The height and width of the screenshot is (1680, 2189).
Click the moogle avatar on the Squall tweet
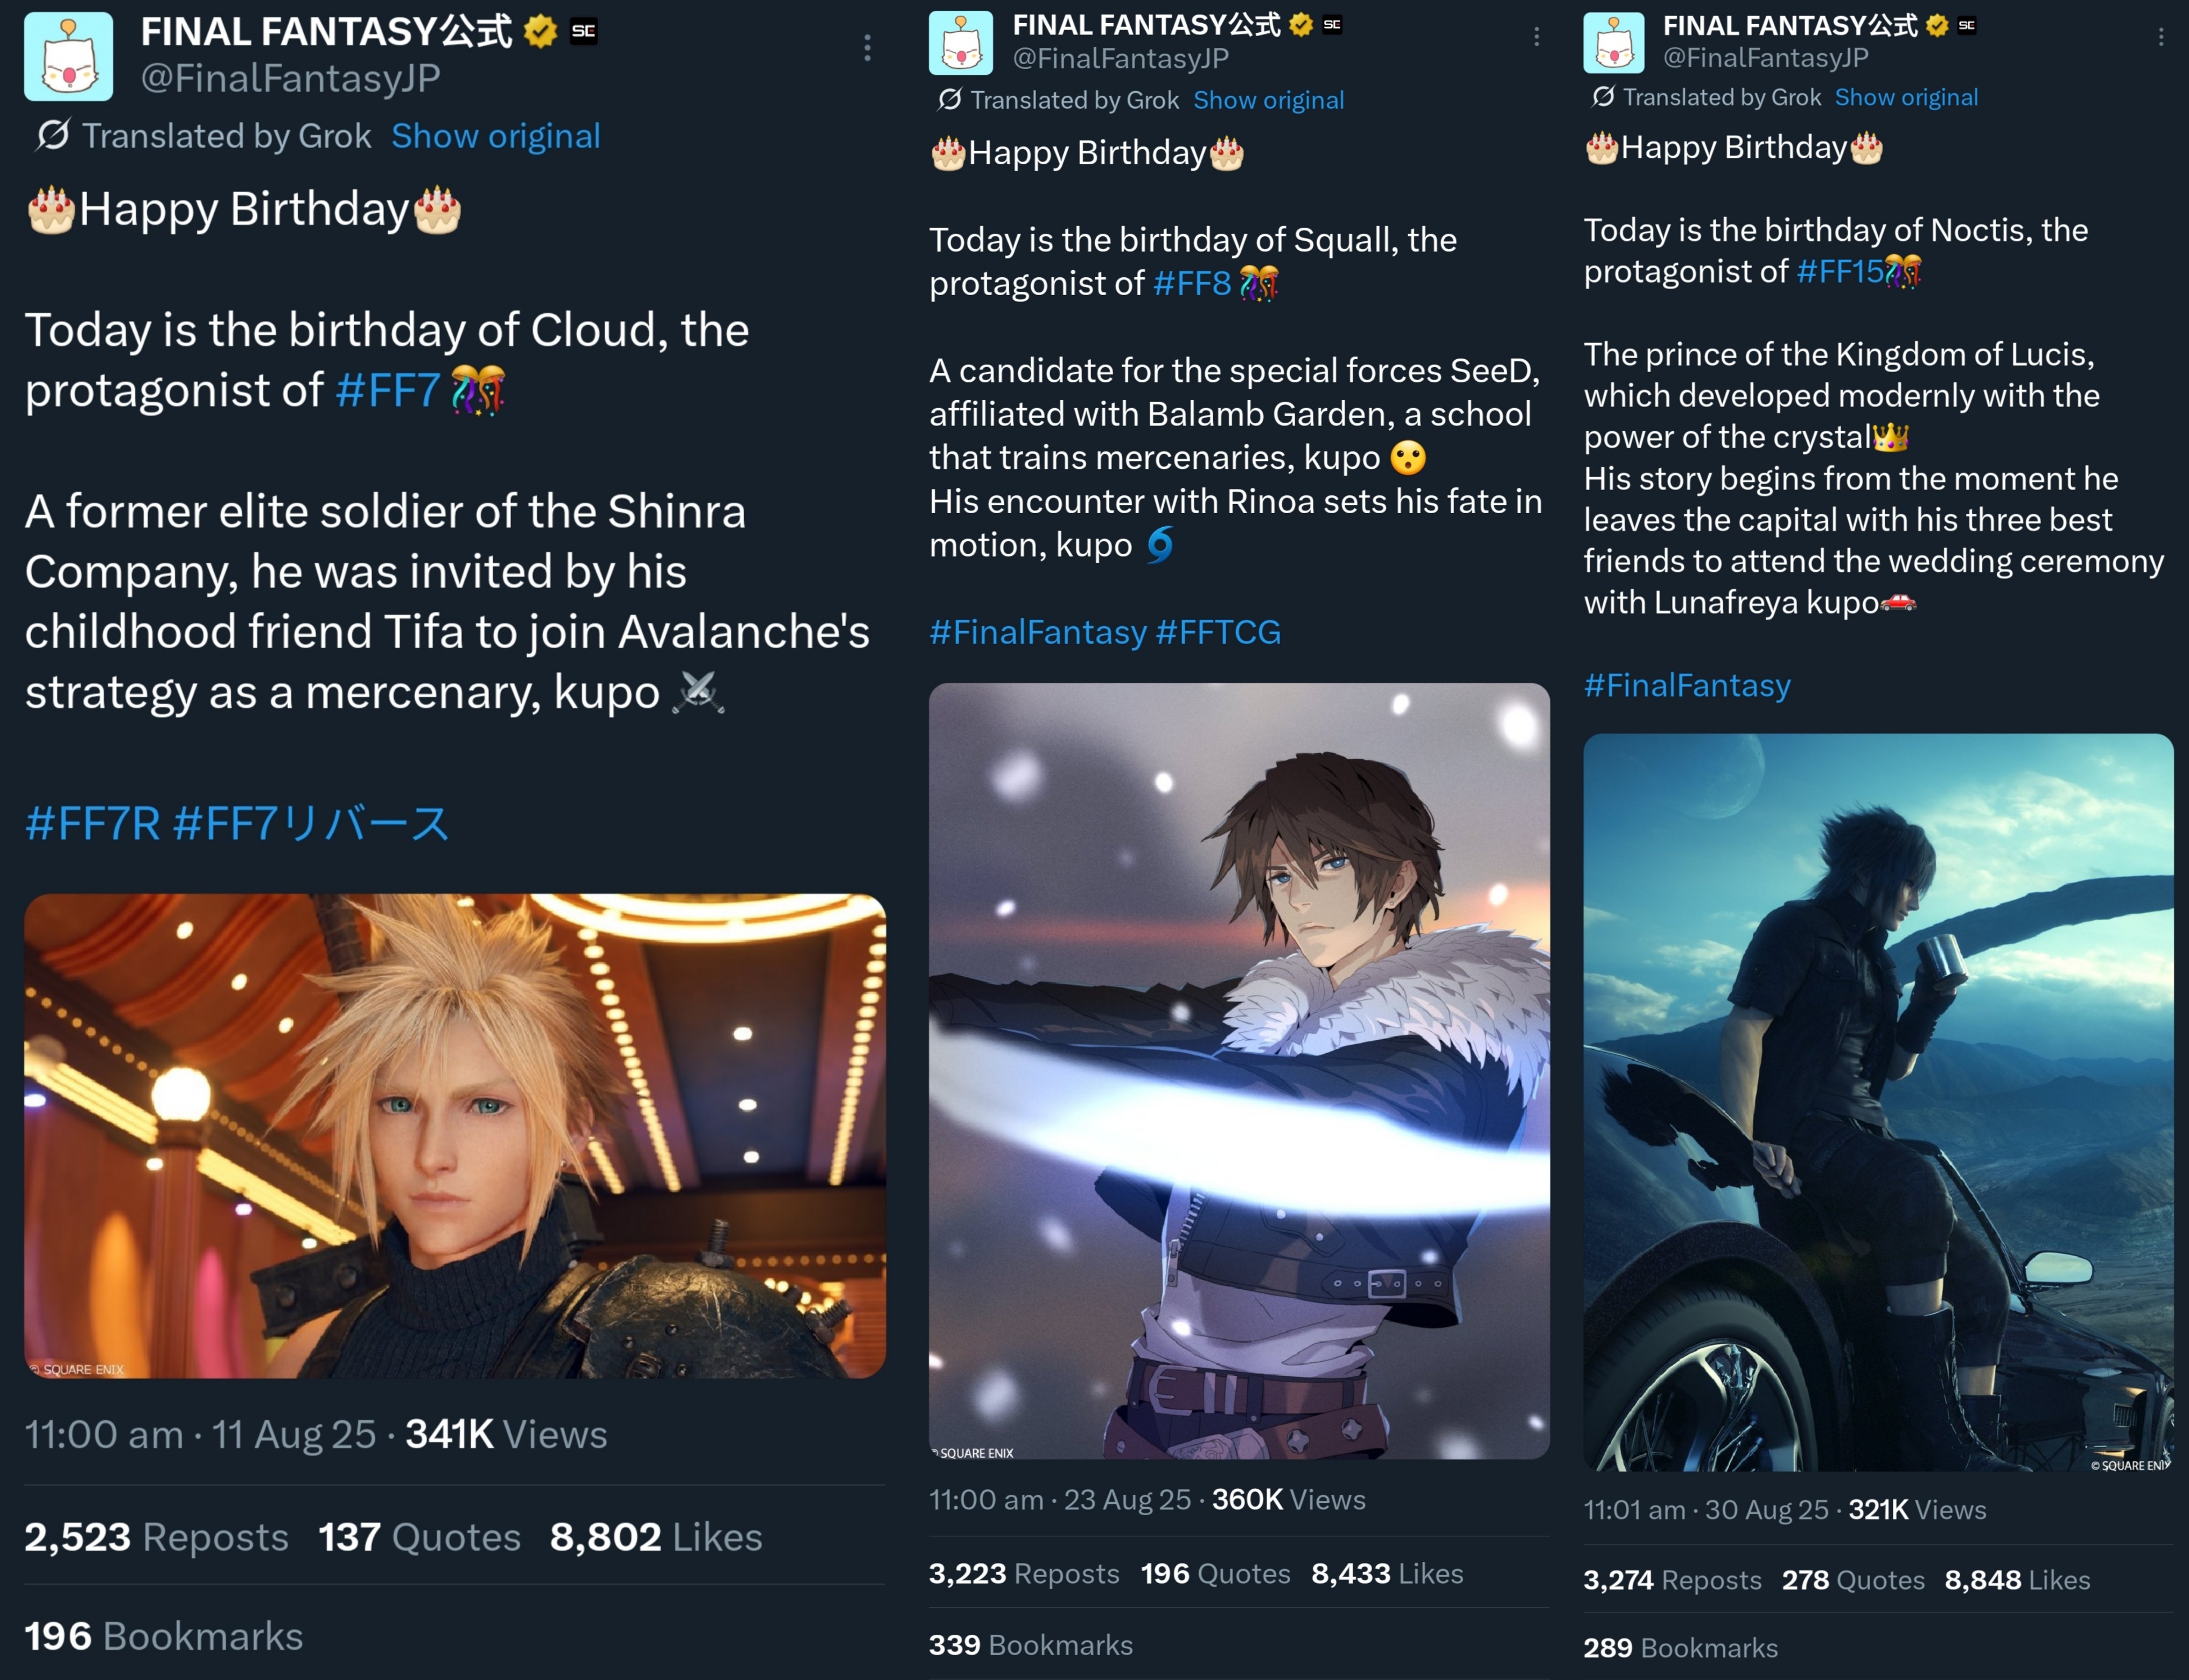tap(960, 43)
